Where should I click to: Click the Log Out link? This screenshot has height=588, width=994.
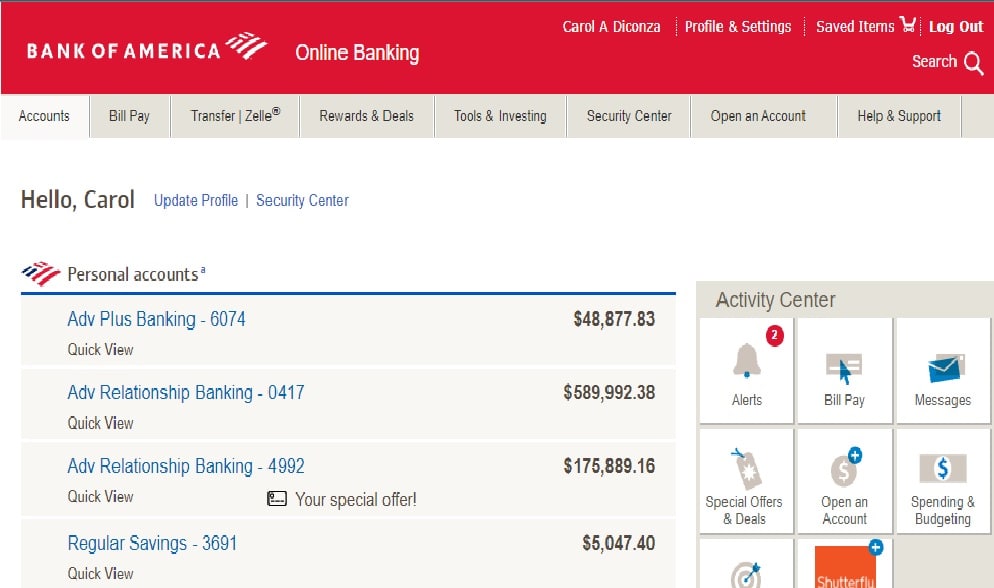pos(956,27)
